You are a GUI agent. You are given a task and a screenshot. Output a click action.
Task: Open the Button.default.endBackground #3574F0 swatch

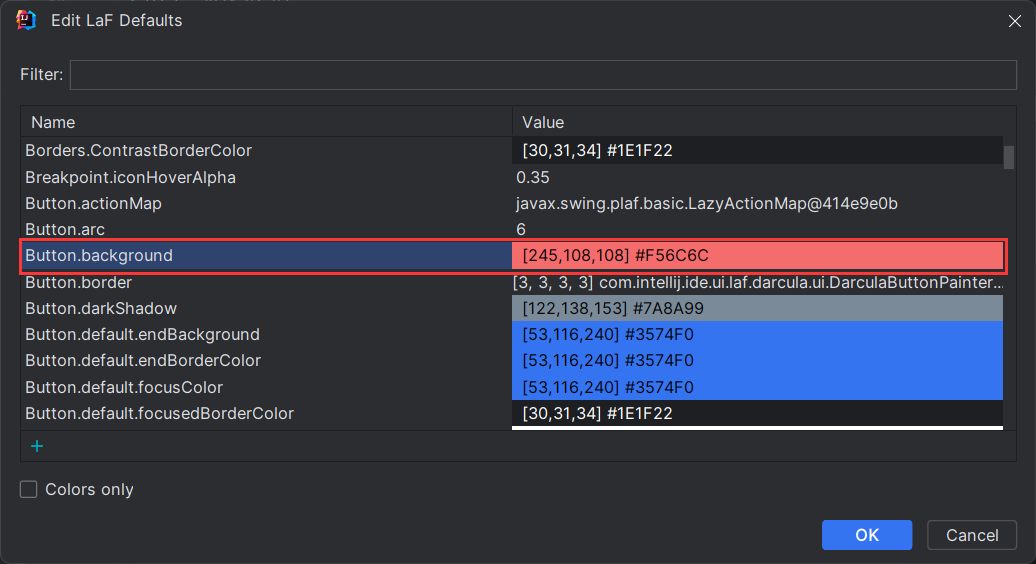757,334
